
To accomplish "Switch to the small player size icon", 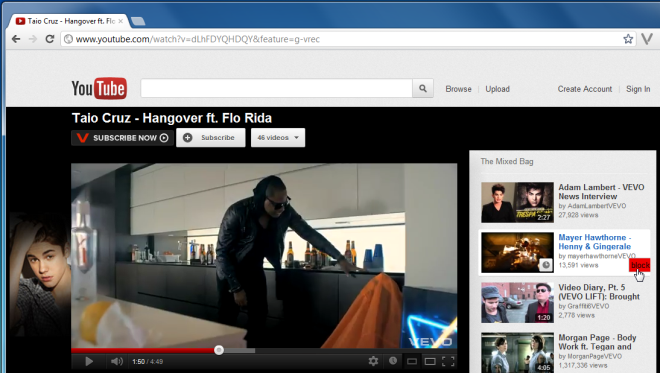I will click(412, 361).
